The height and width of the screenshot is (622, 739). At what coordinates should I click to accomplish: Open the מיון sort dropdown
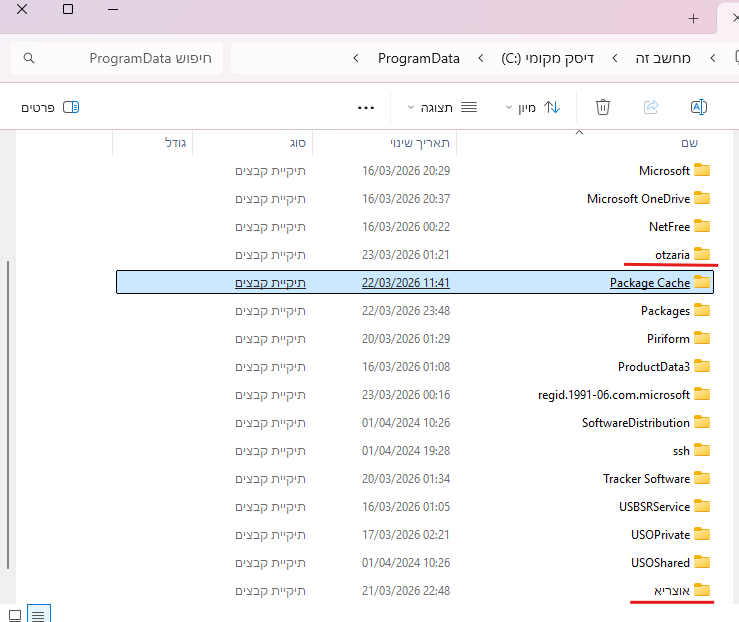click(533, 108)
